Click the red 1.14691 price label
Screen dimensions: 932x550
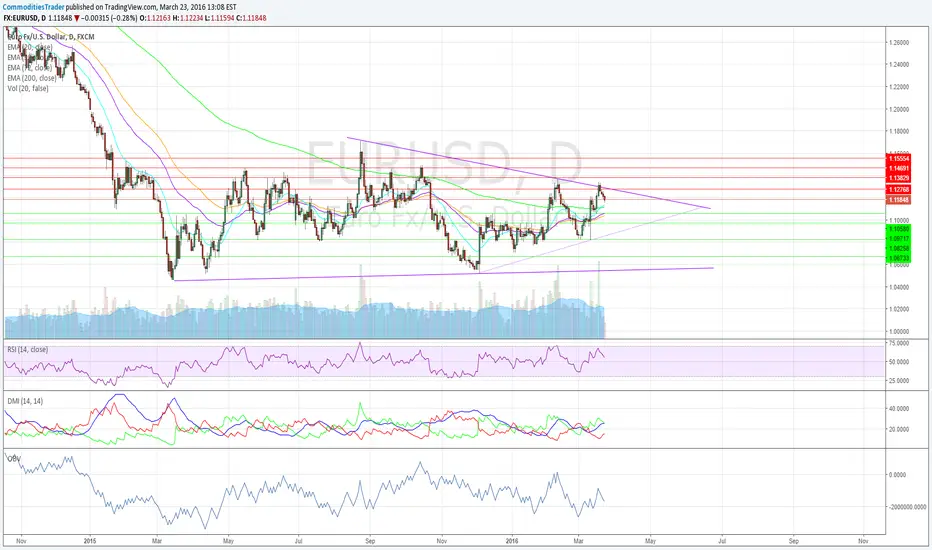click(x=898, y=169)
